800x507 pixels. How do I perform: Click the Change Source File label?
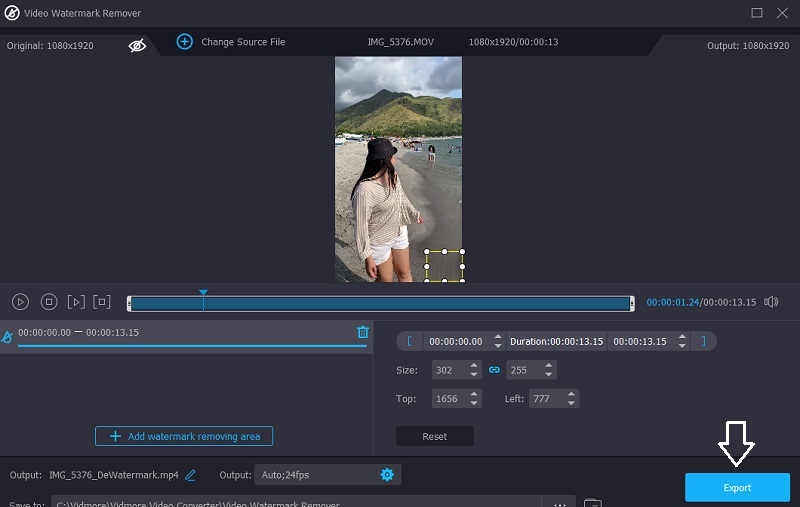[x=243, y=42]
